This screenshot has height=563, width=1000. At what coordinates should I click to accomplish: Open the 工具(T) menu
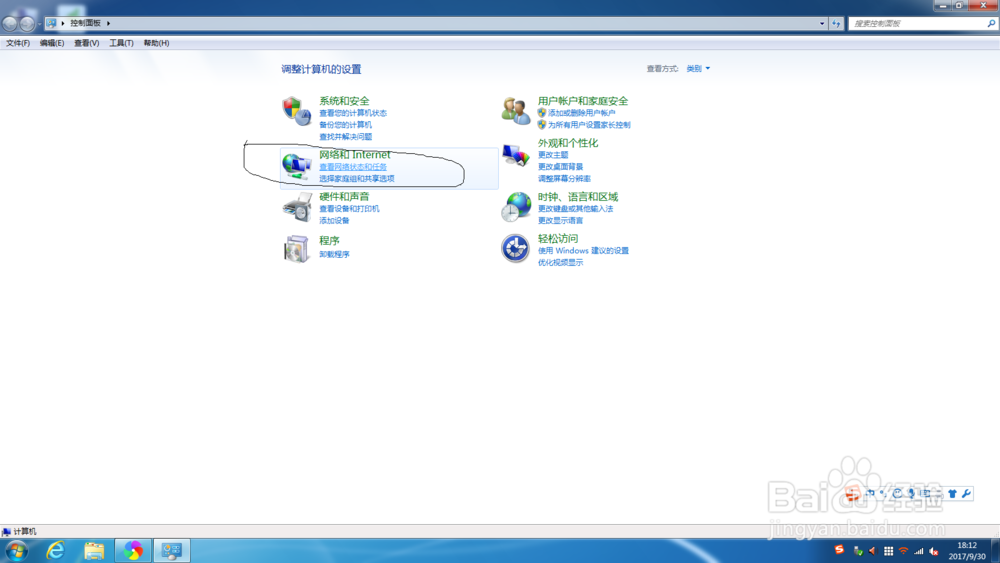(x=121, y=43)
